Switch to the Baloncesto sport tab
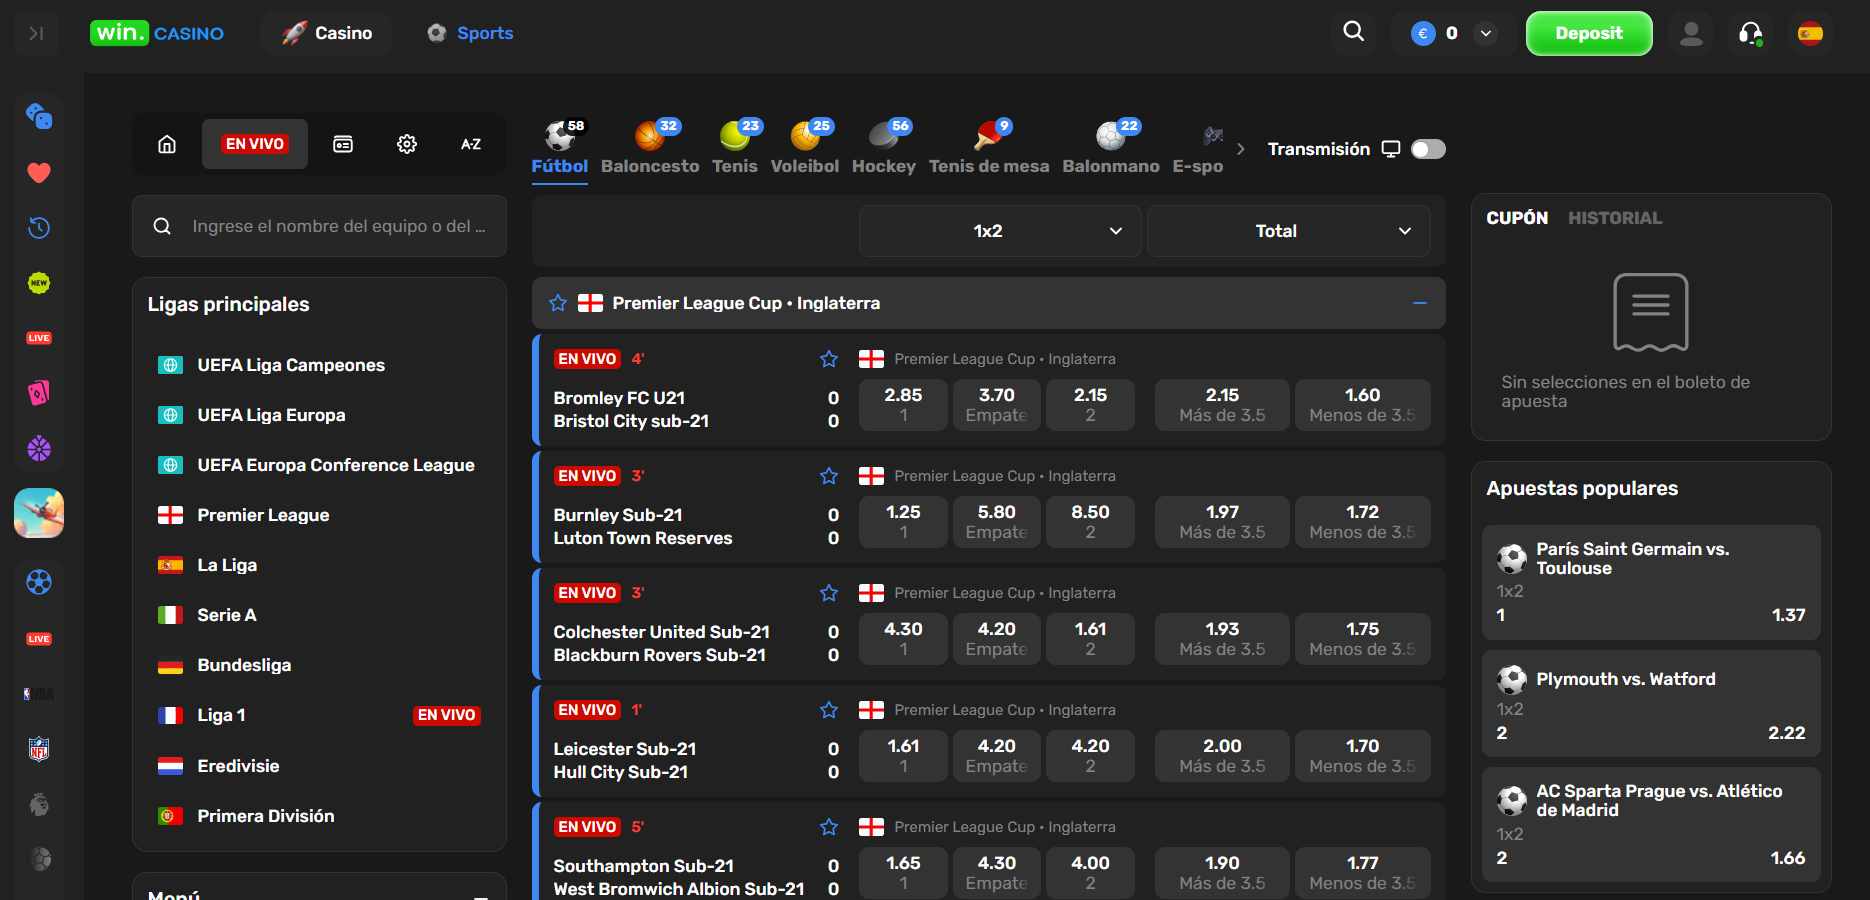This screenshot has height=900, width=1870. tap(650, 147)
